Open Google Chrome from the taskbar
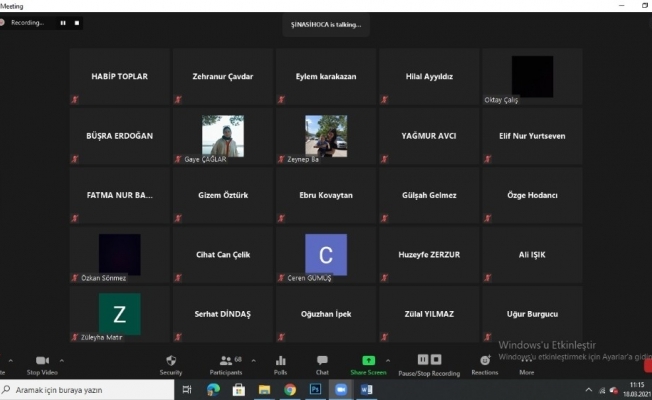The width and height of the screenshot is (652, 400). pyautogui.click(x=290, y=389)
